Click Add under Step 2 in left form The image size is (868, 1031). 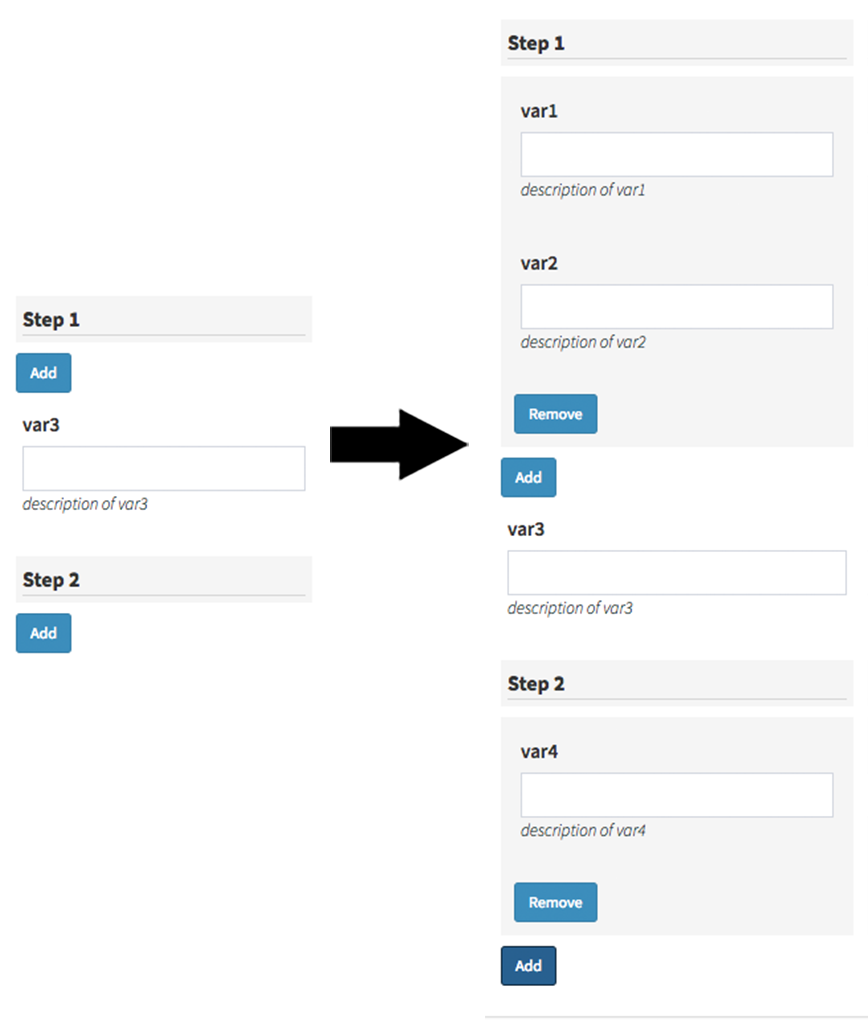(43, 633)
